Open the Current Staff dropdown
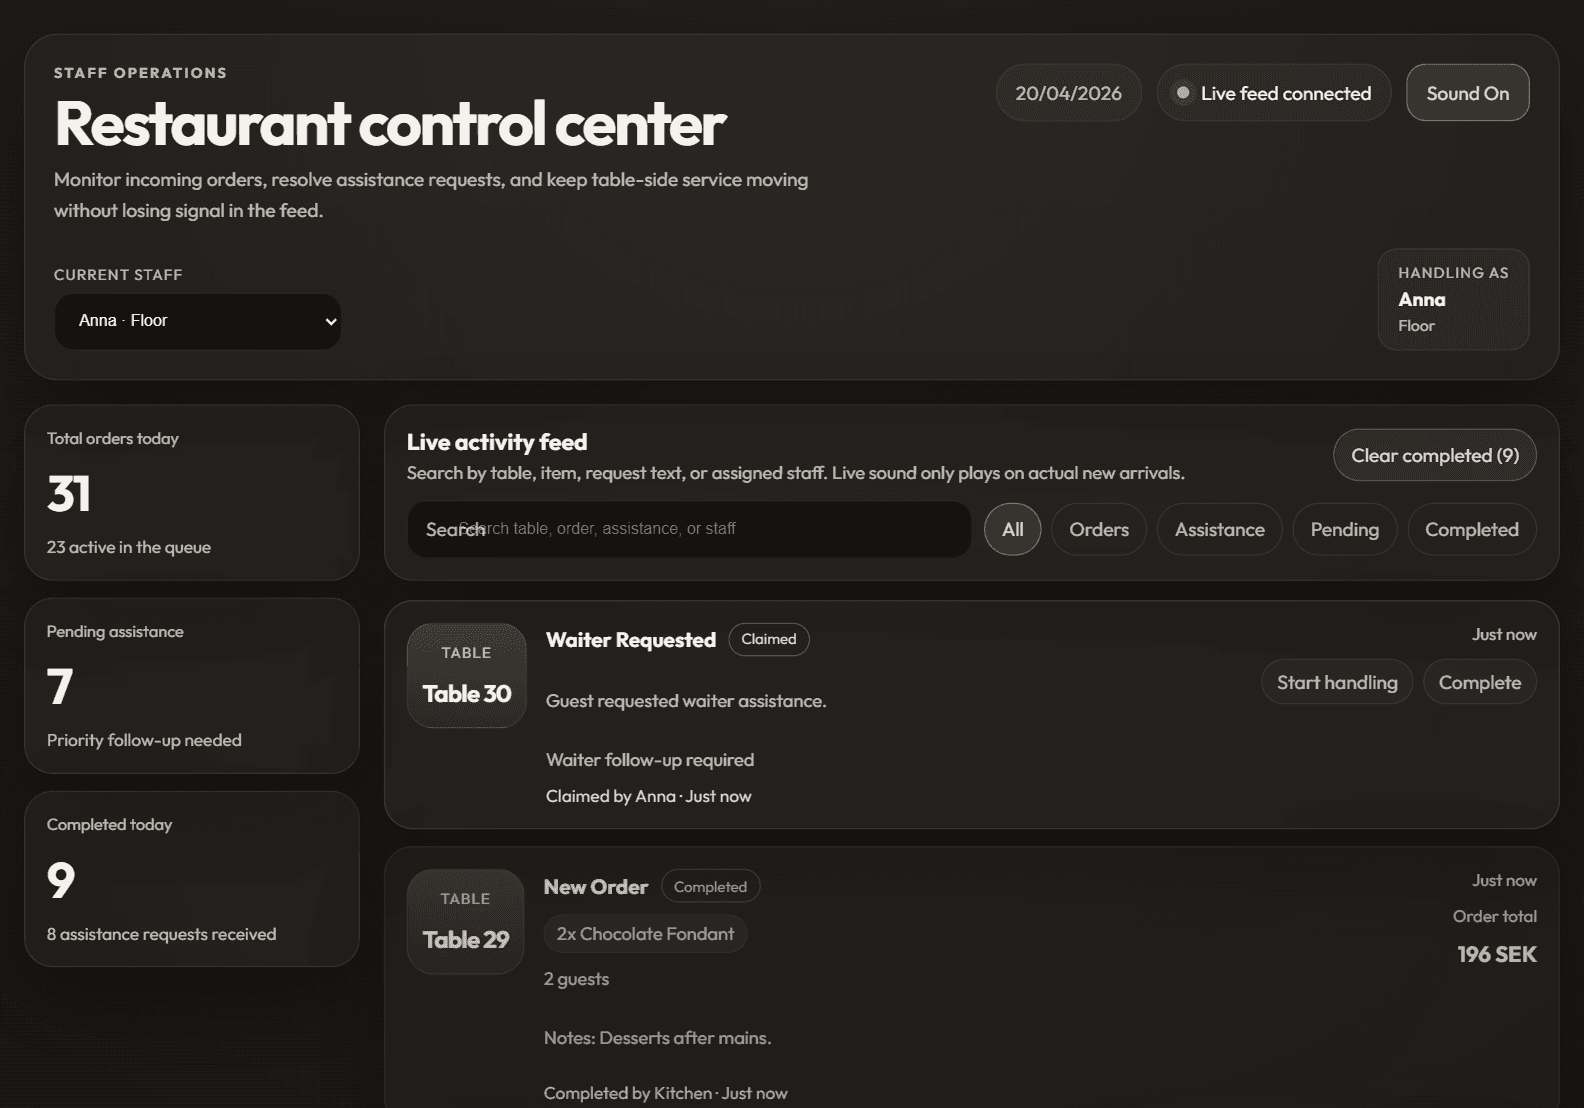The width and height of the screenshot is (1584, 1108). coord(197,321)
